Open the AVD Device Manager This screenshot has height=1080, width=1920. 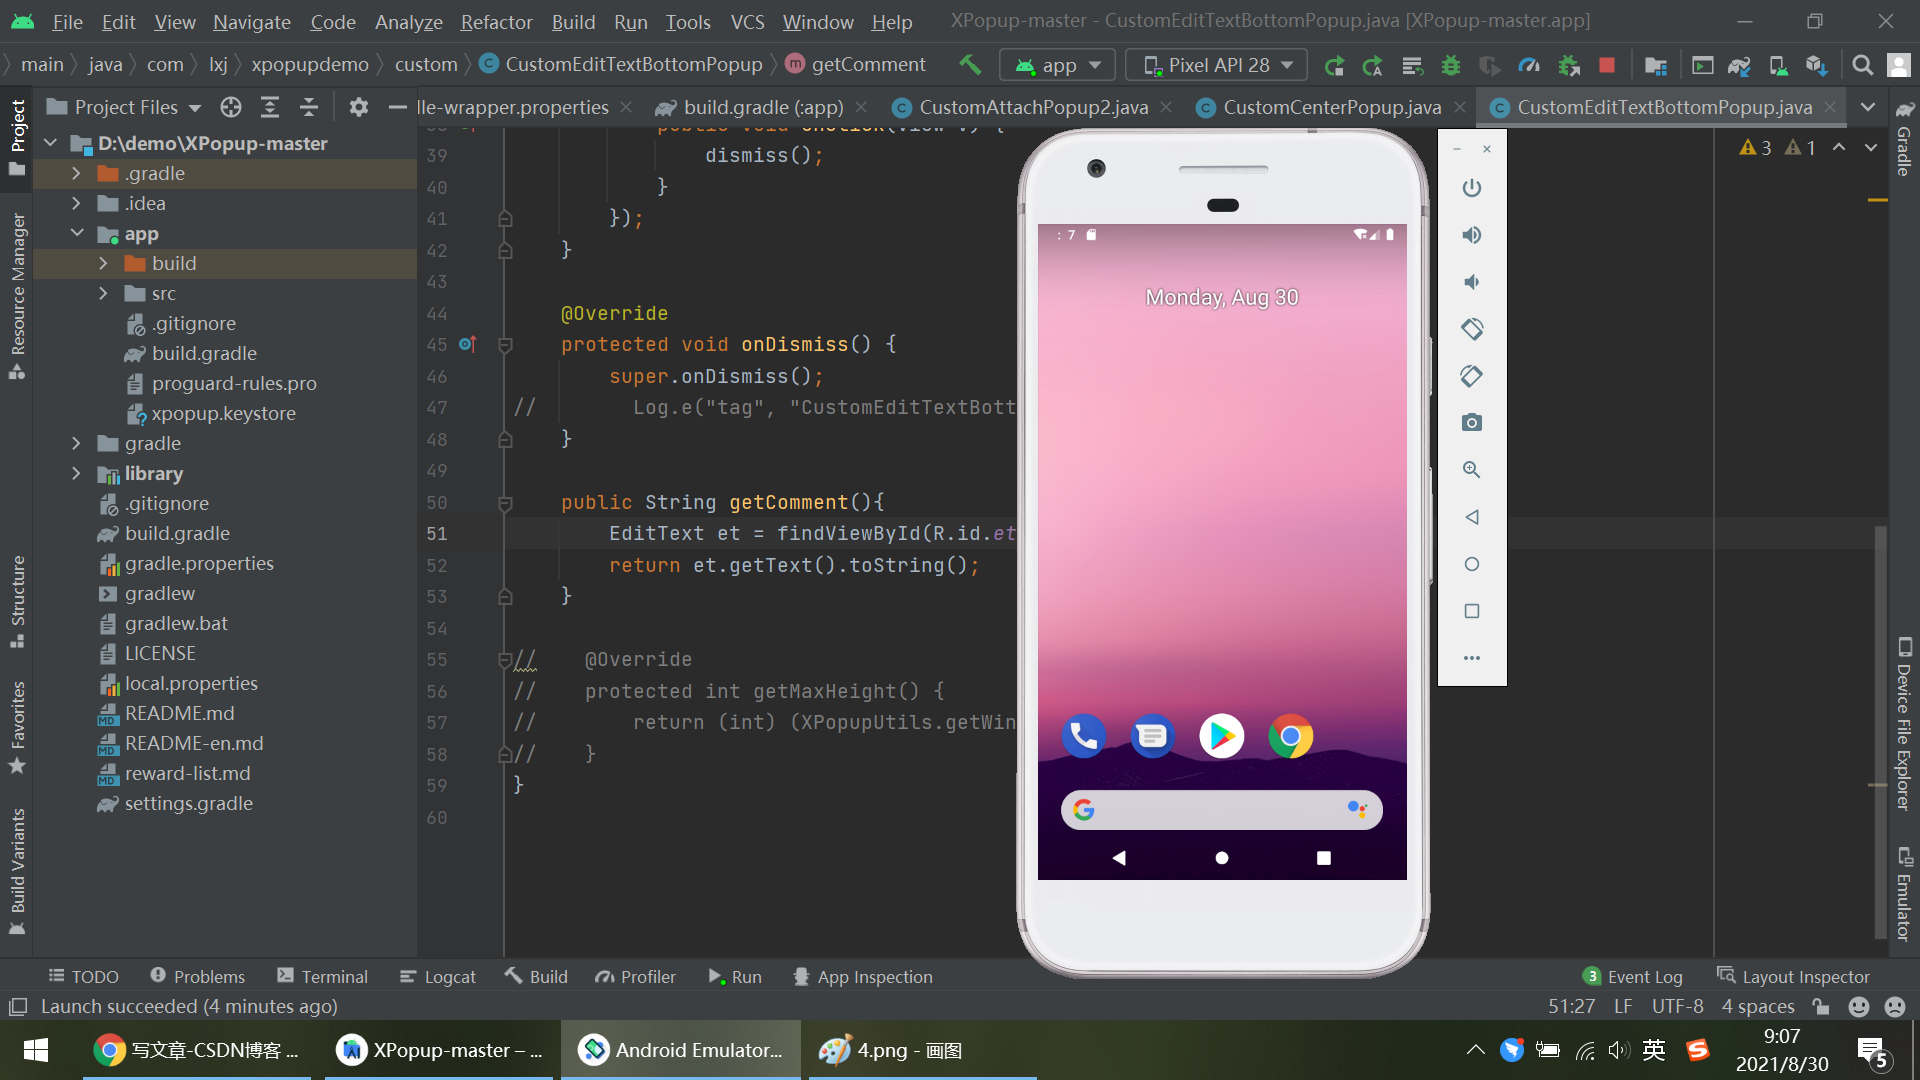pyautogui.click(x=1777, y=64)
